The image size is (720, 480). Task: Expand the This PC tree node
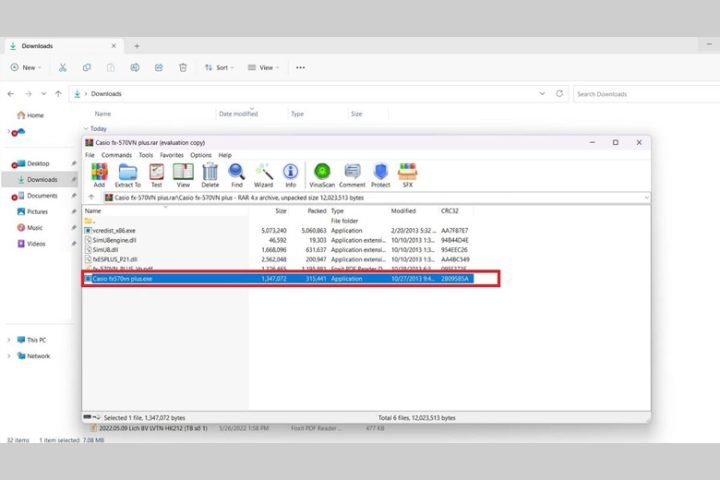(x=10, y=340)
